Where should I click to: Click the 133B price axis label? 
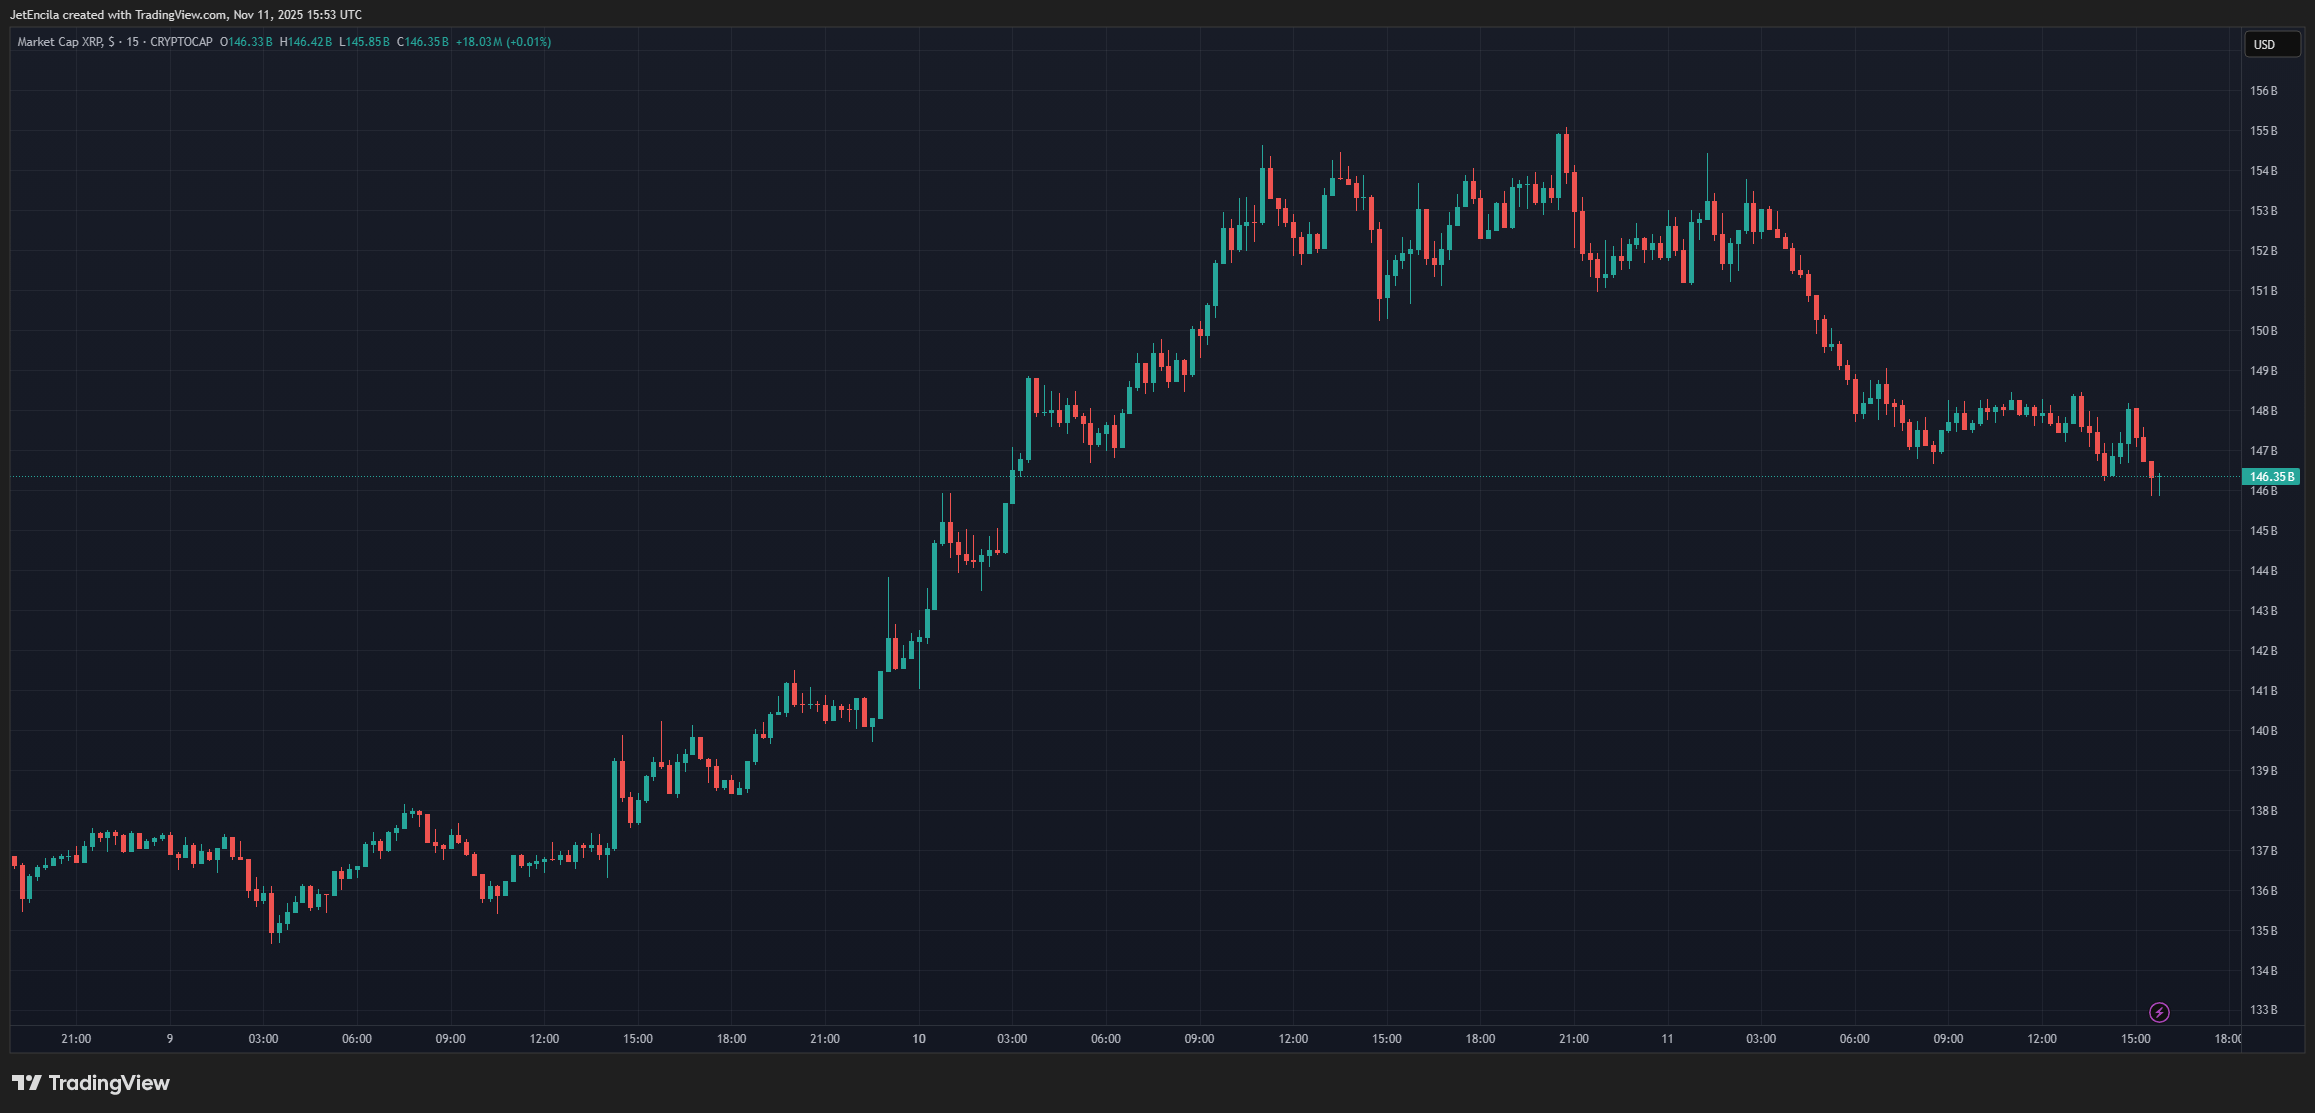2263,1010
